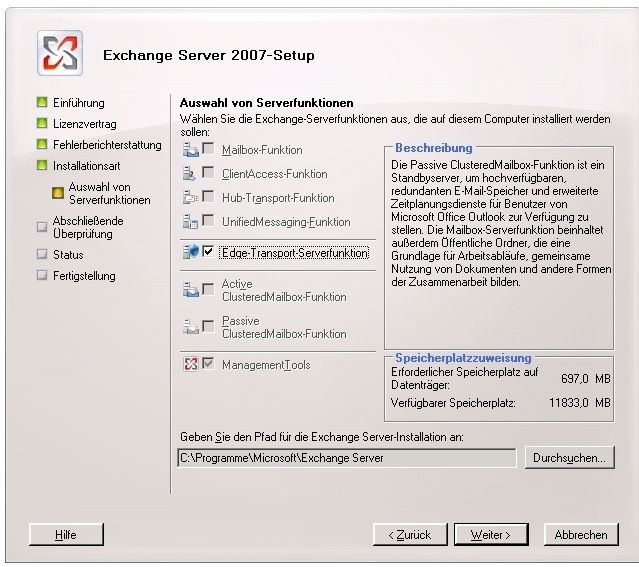
Task: Click the Active ClusteredMailbox-Funktion icon
Action: coord(191,290)
